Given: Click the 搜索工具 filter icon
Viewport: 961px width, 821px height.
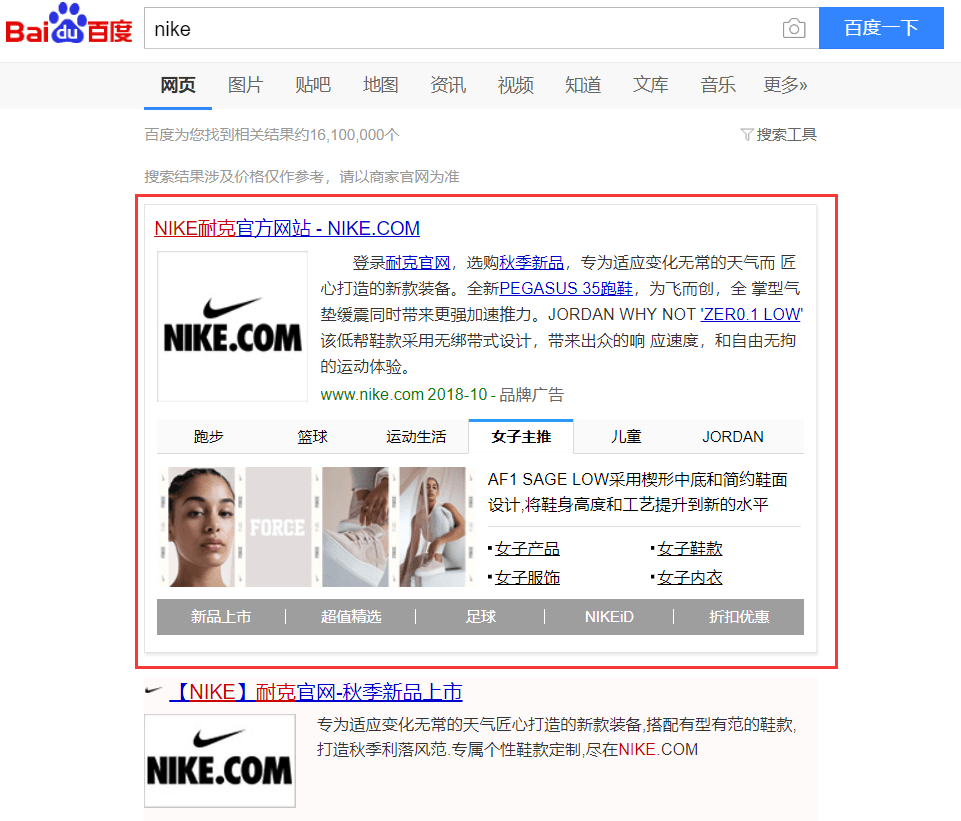Looking at the screenshot, I should 746,134.
